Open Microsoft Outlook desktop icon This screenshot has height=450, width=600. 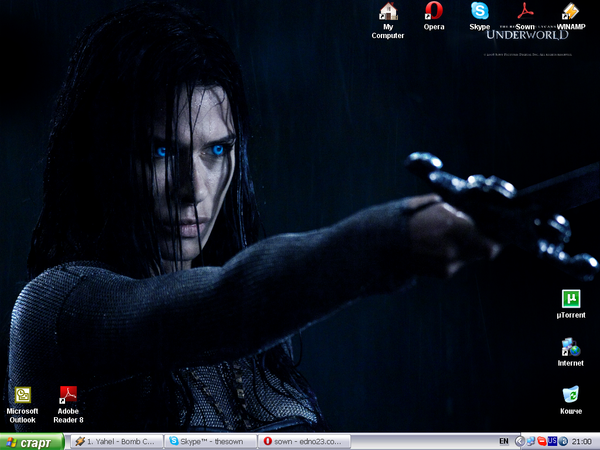pos(23,405)
